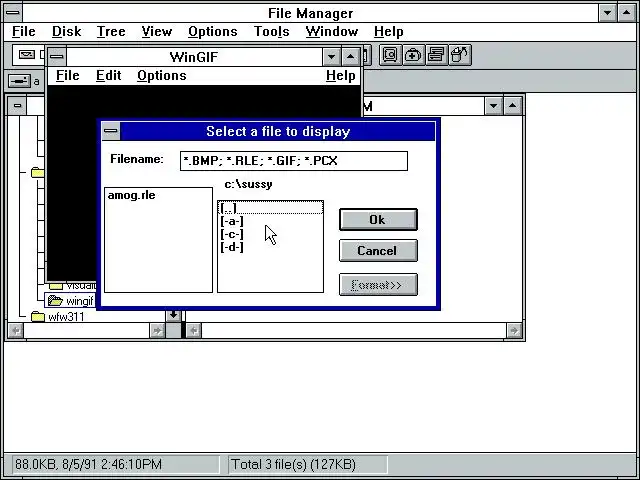Screen dimensions: 640x480
Task: Click the Total 3 file(s) (127KB) status text
Action: point(293,464)
